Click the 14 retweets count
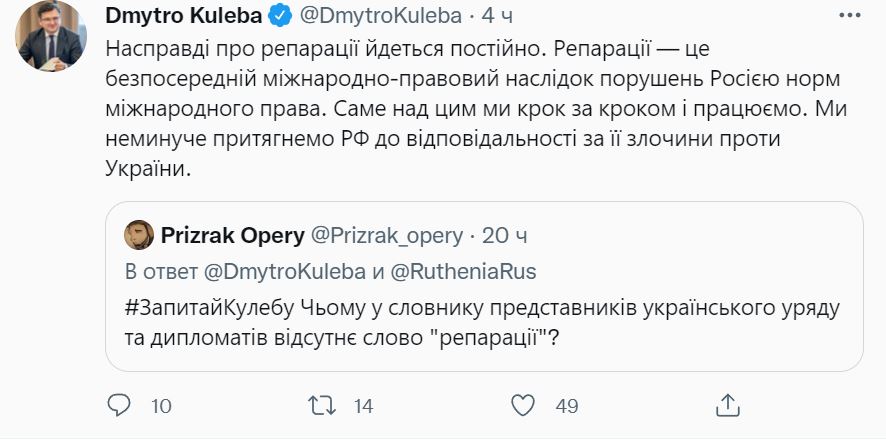The height and width of the screenshot is (440, 886). (x=363, y=406)
